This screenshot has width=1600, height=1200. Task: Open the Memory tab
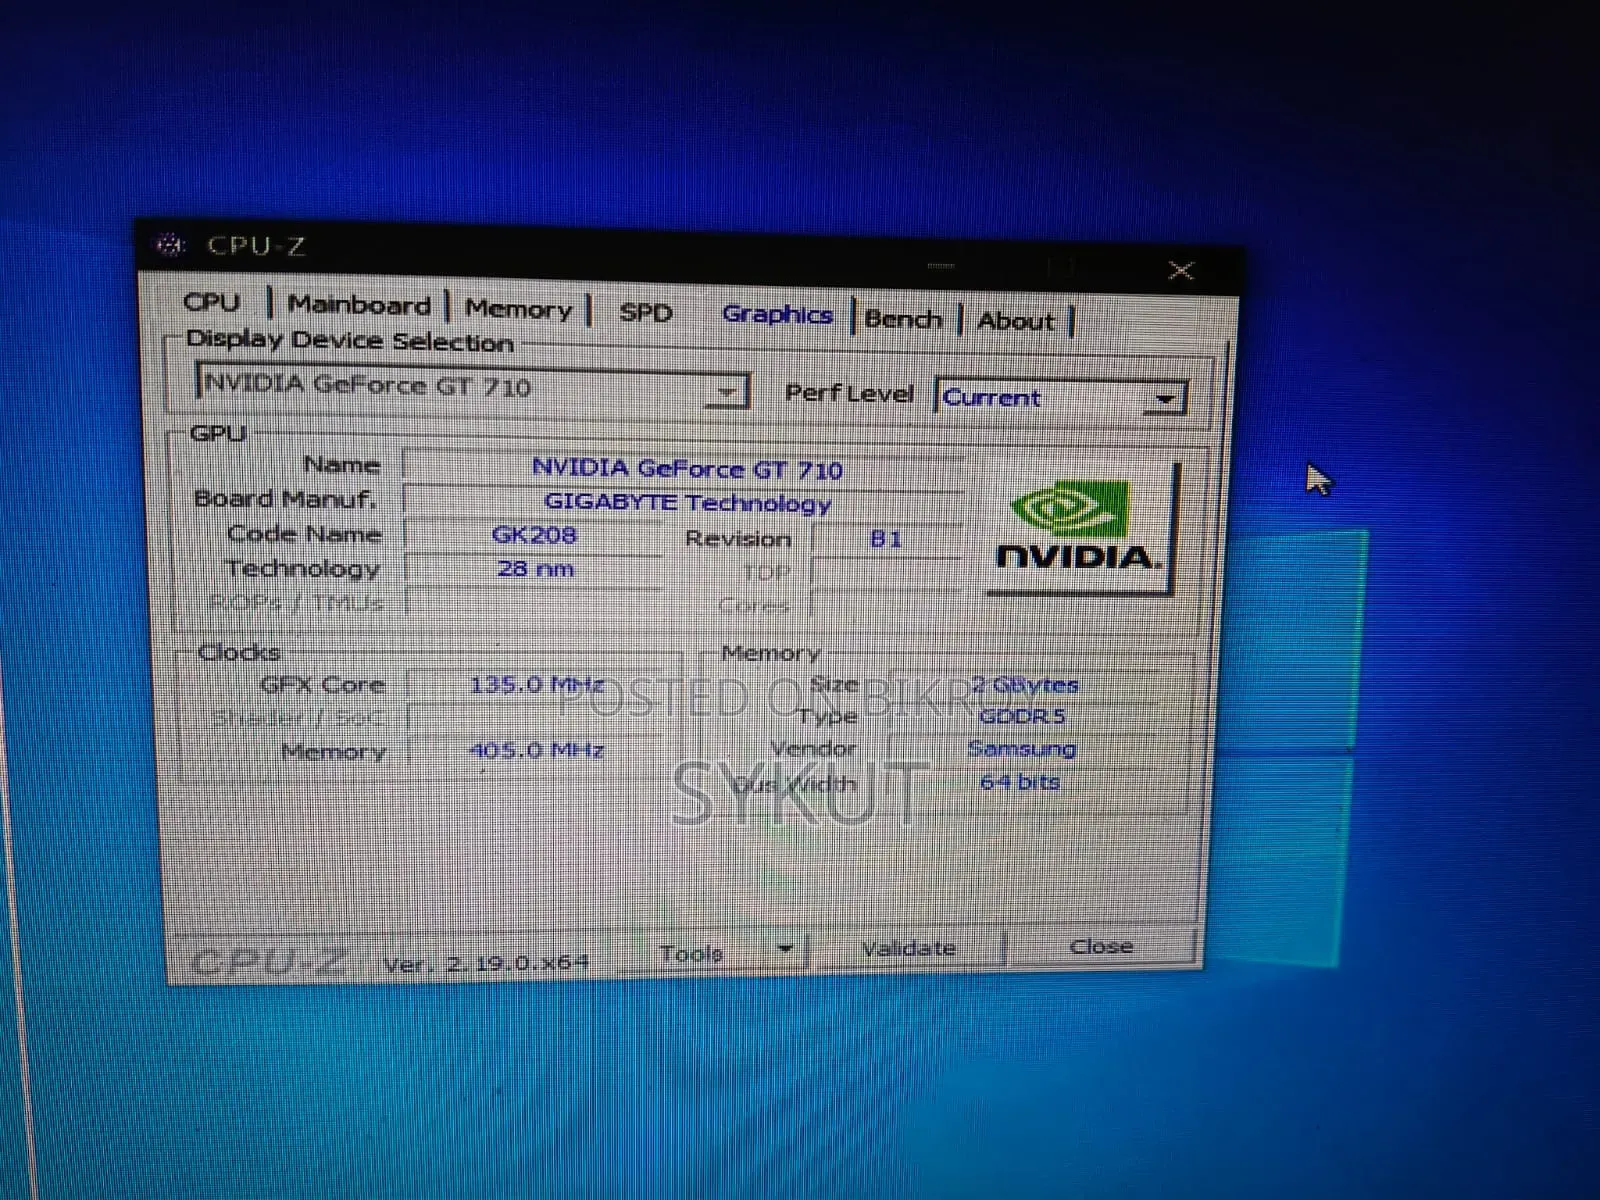[518, 309]
